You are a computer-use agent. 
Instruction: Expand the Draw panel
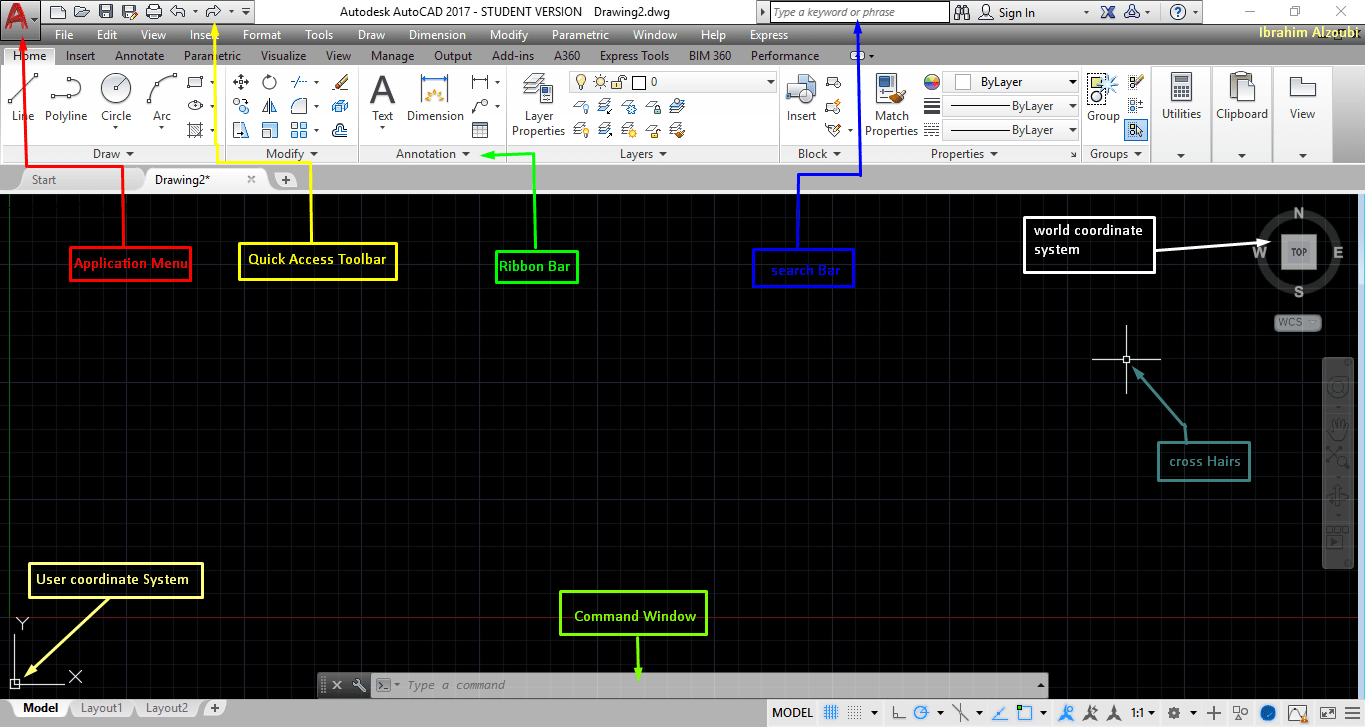pos(113,154)
